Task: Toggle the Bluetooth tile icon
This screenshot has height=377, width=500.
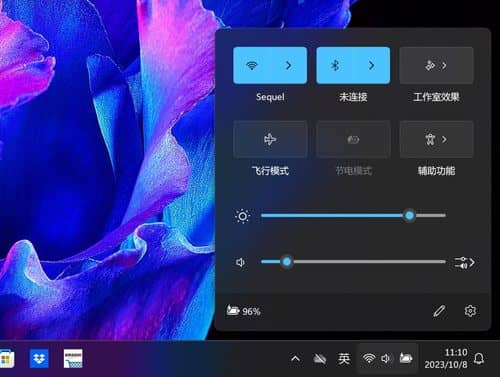Action: pos(335,65)
